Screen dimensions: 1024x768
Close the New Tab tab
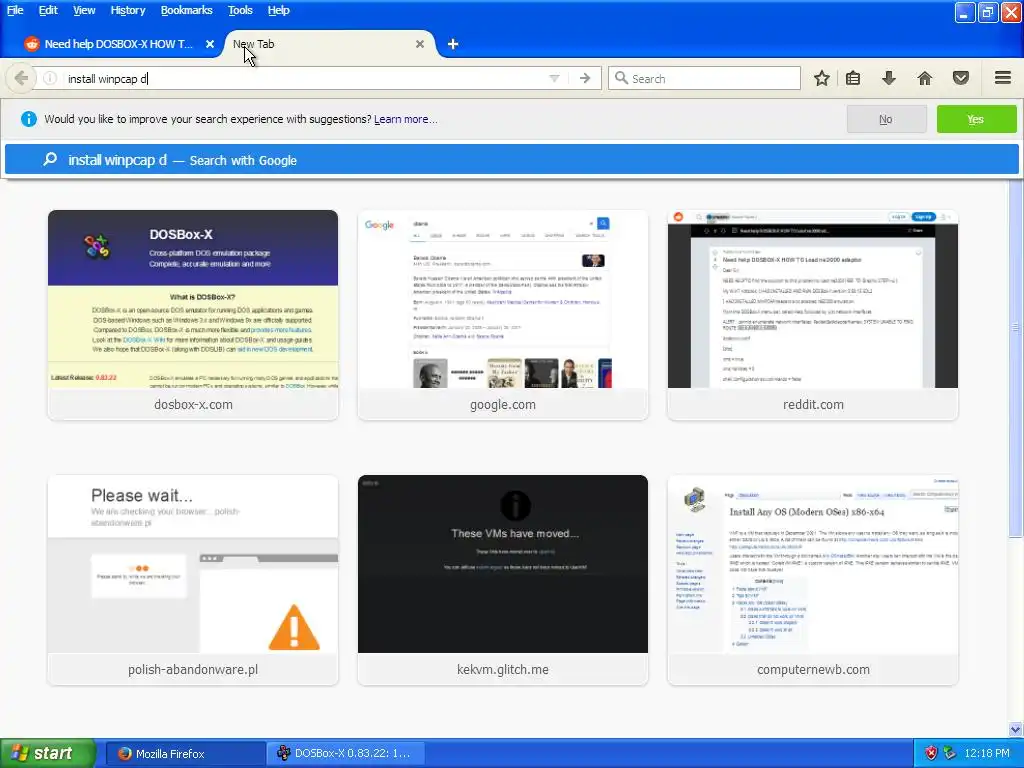point(420,44)
